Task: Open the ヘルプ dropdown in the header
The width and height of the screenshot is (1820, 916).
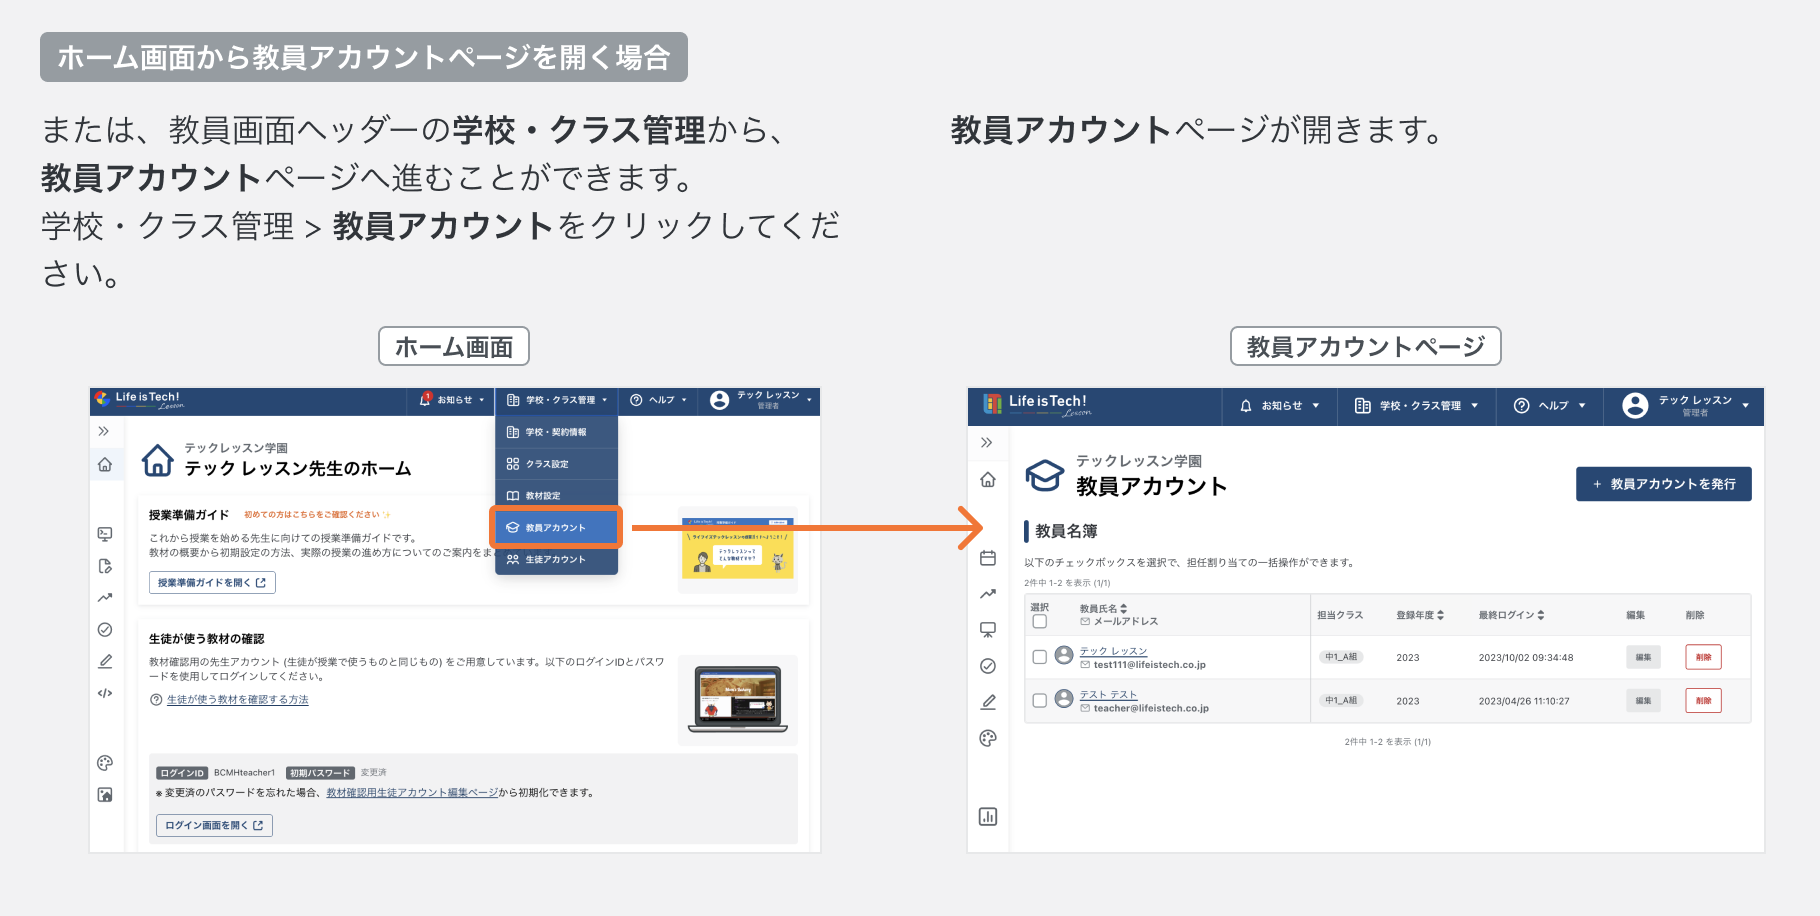Action: tap(1548, 406)
